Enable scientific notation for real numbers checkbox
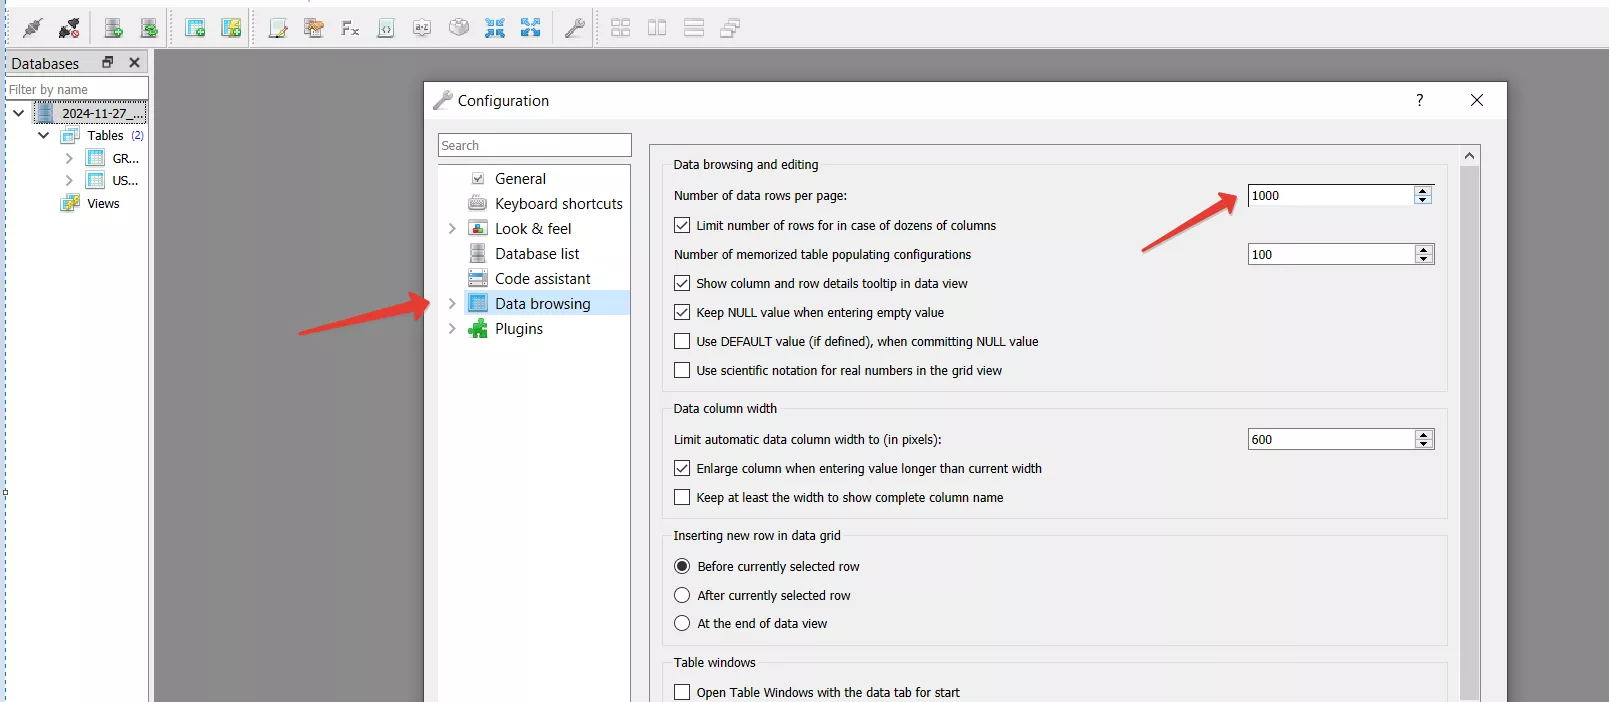This screenshot has width=1609, height=702. click(x=682, y=370)
